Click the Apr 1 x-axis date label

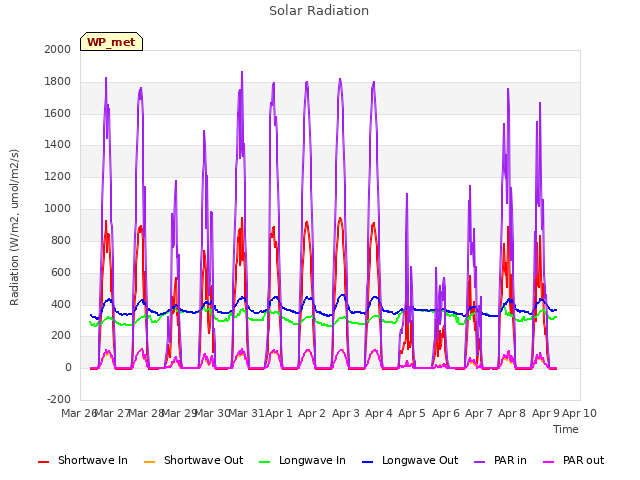click(279, 413)
